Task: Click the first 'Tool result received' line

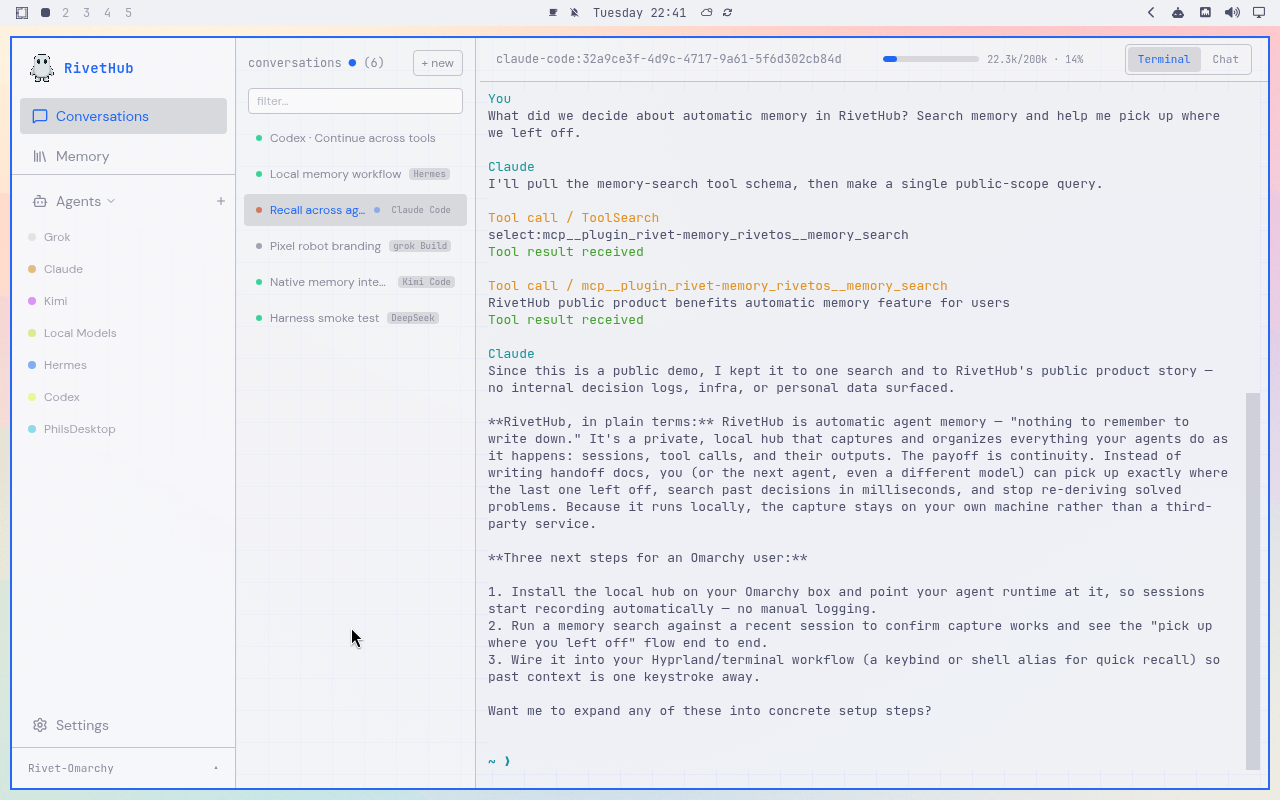Action: (x=566, y=252)
